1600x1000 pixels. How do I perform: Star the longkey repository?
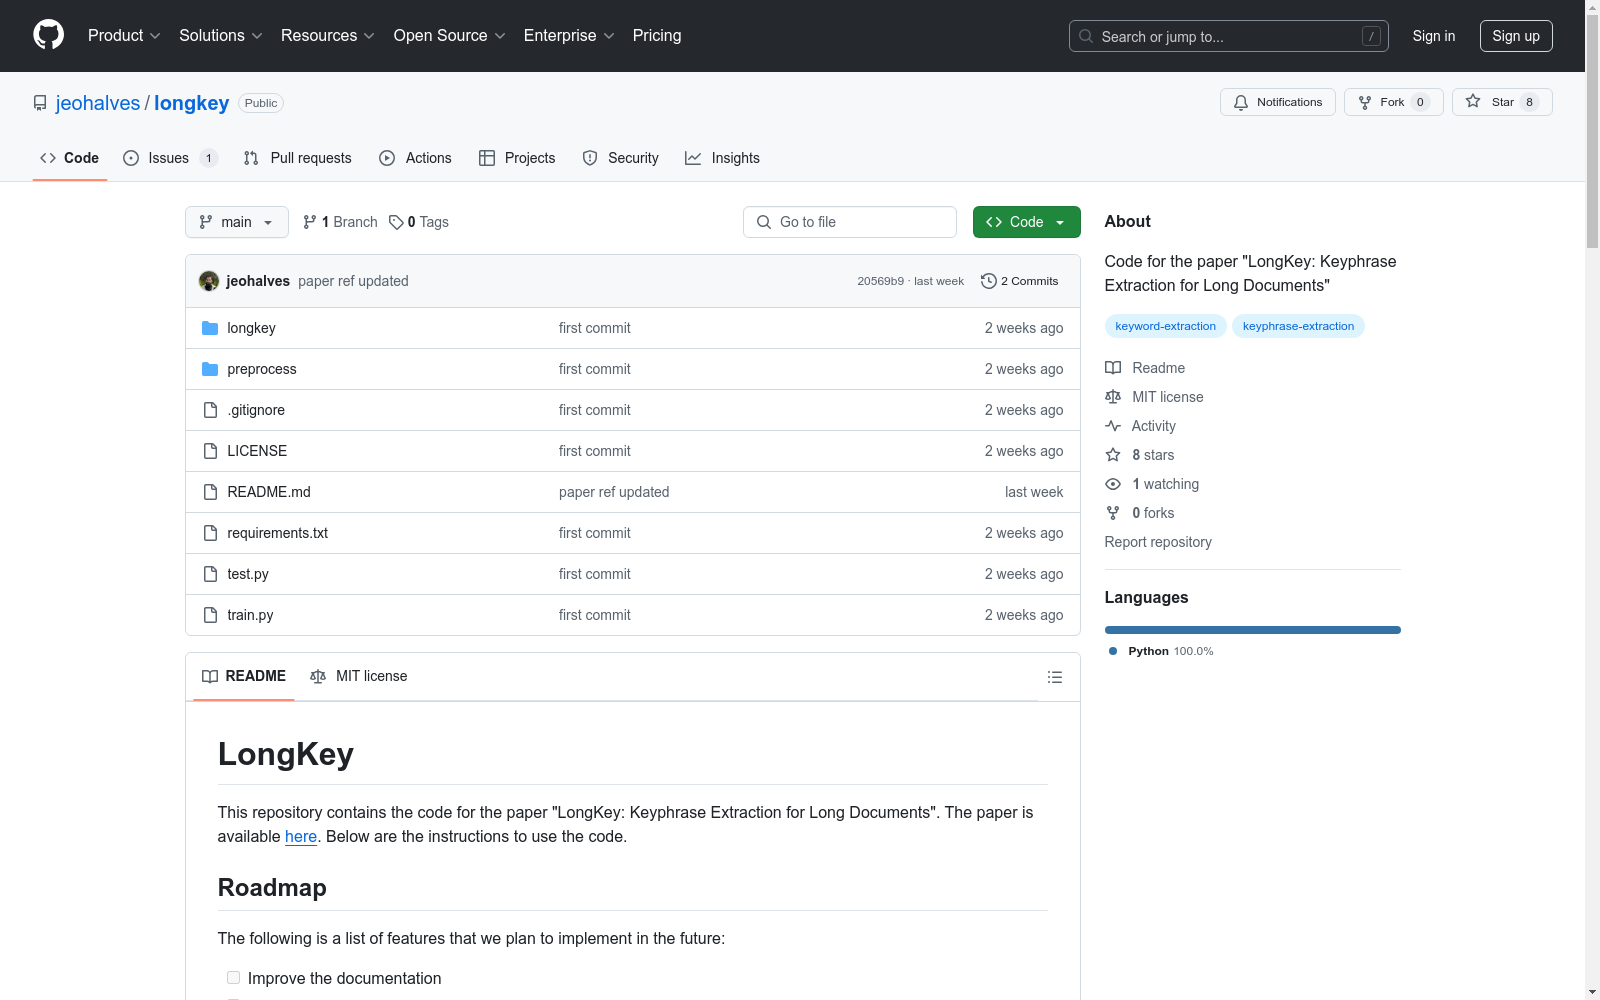tap(1502, 102)
